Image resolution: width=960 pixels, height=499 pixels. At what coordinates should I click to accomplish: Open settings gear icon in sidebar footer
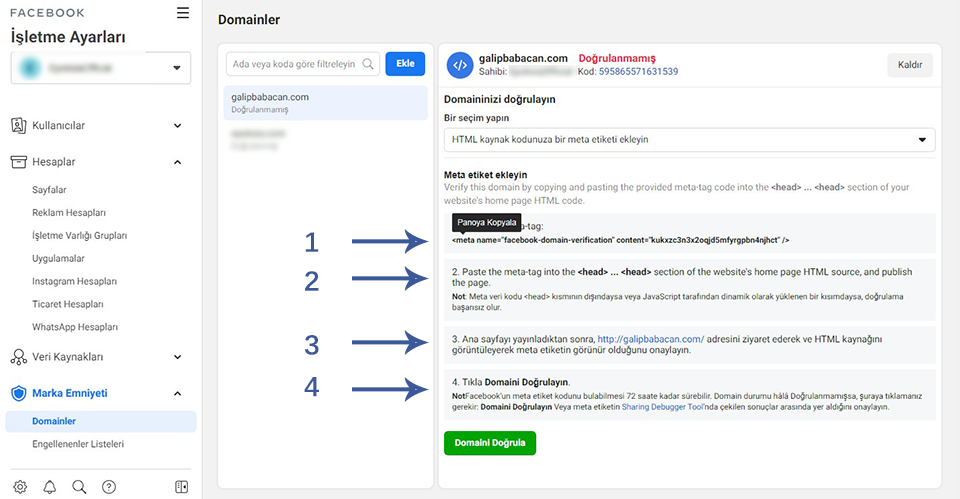(x=20, y=487)
